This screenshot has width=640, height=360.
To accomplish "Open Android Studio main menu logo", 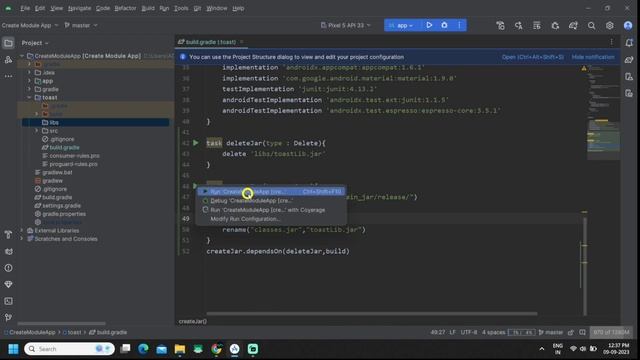I will pos(8,8).
